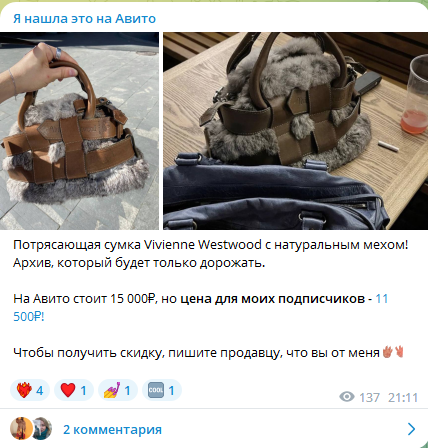Click the eye views icon near 137
Viewport: 428px width, 448px height.
pos(347,397)
